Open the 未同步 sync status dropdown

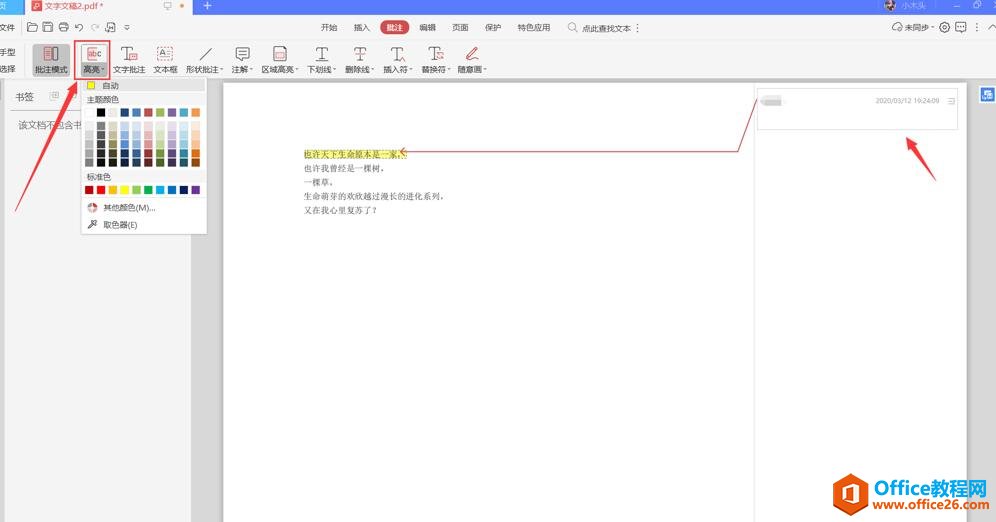point(912,28)
